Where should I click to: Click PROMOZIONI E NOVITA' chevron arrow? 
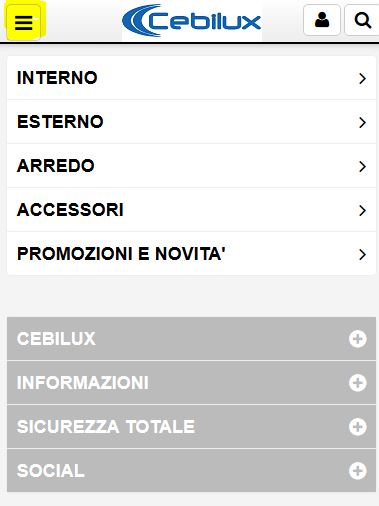(362, 254)
